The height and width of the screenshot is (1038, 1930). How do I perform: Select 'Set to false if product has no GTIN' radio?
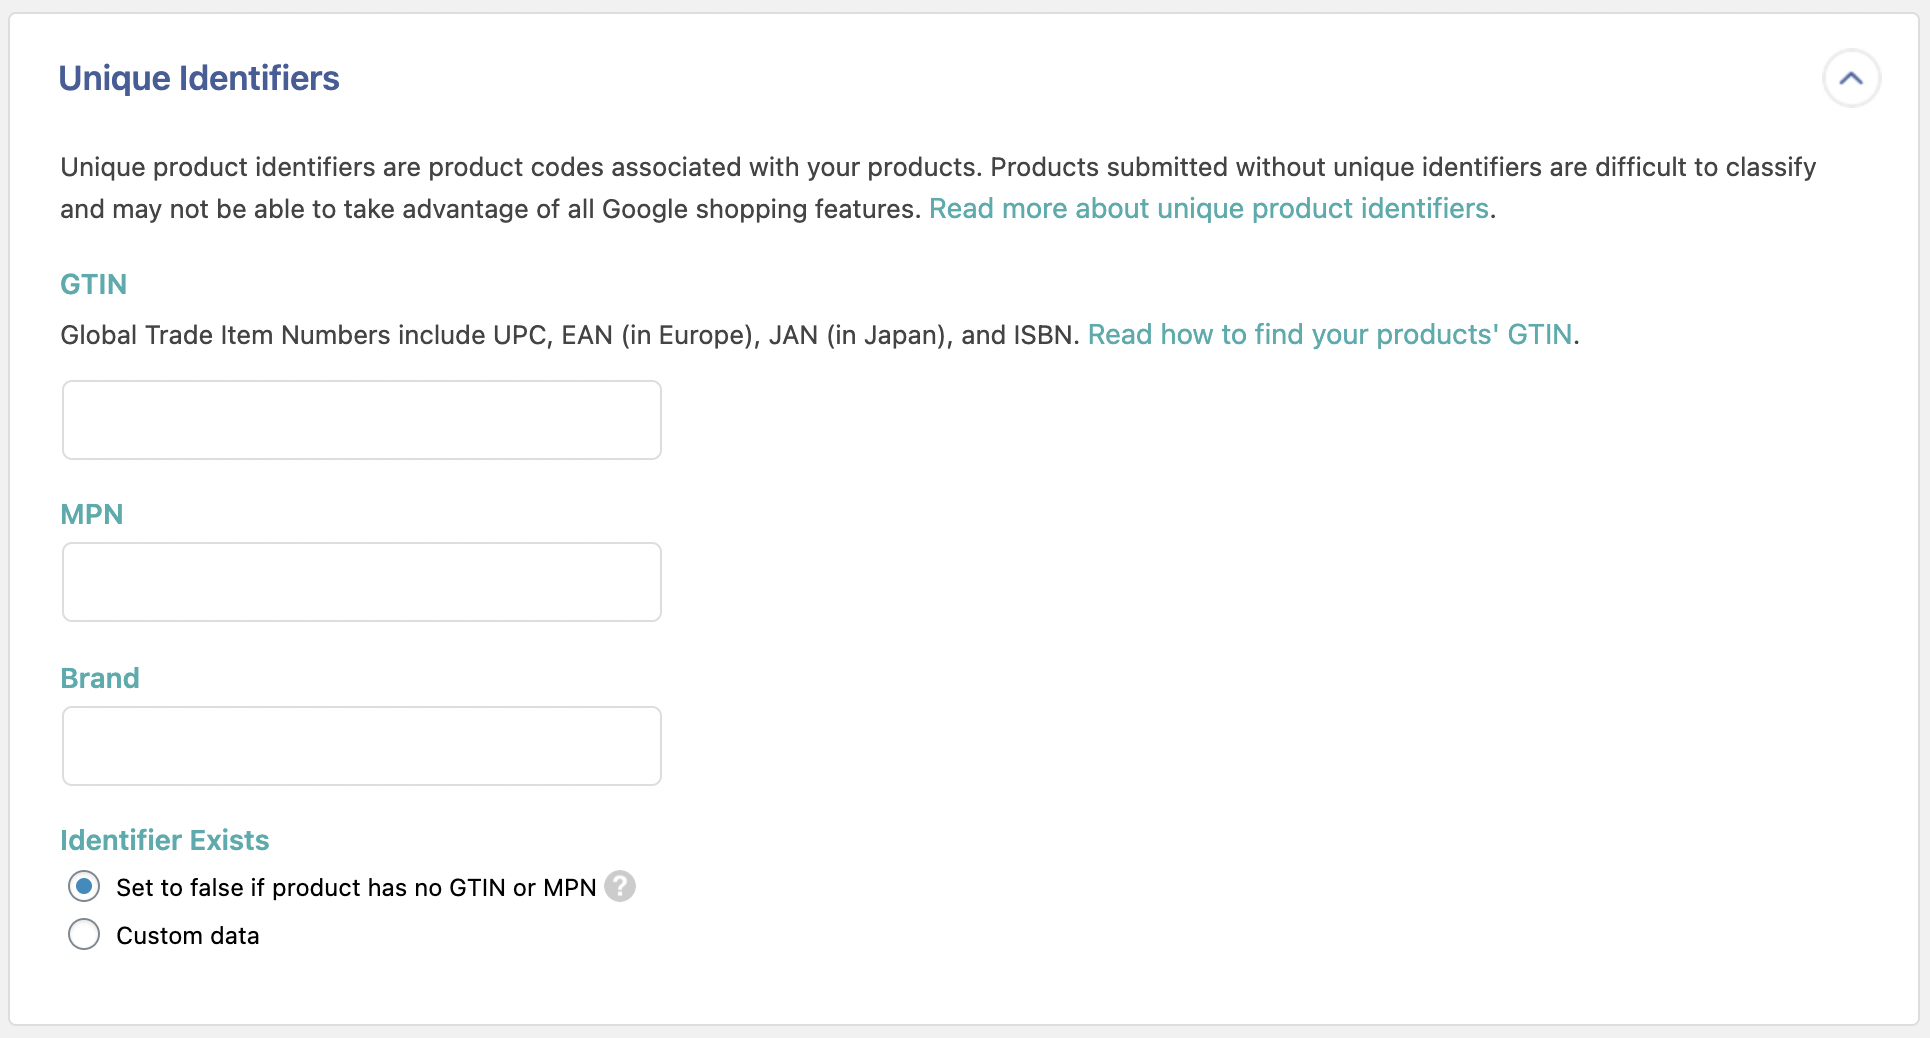coord(84,886)
